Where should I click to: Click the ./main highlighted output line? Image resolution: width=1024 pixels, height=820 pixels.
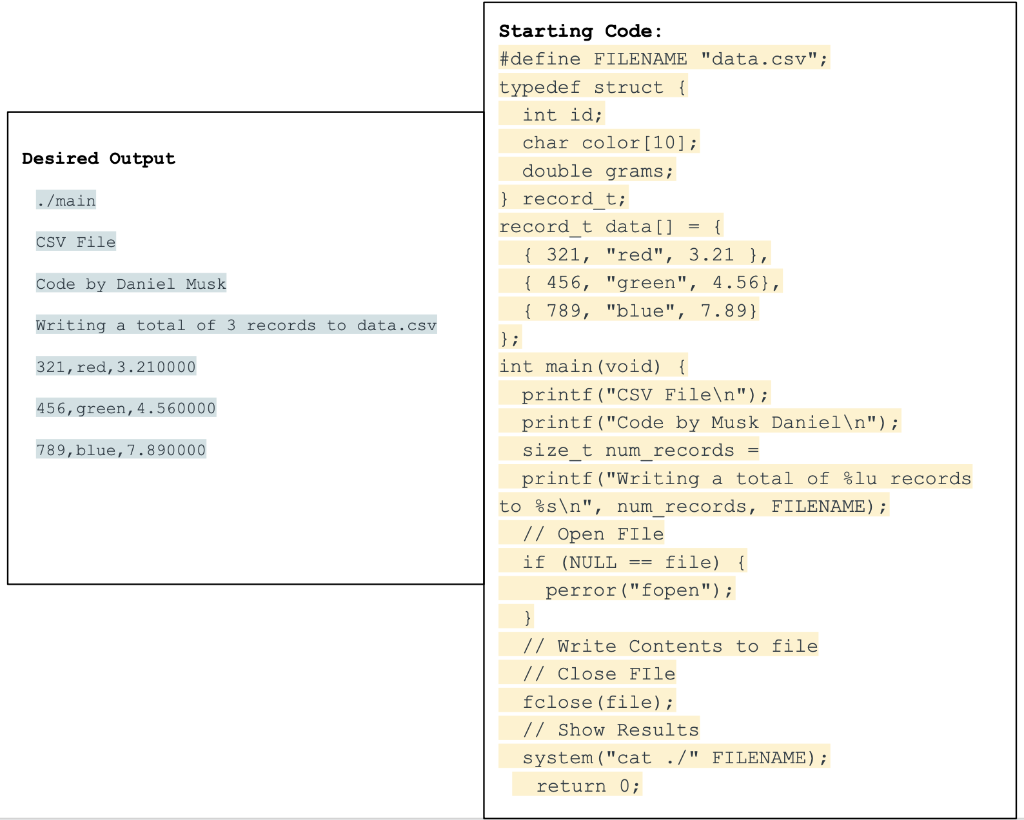click(65, 200)
